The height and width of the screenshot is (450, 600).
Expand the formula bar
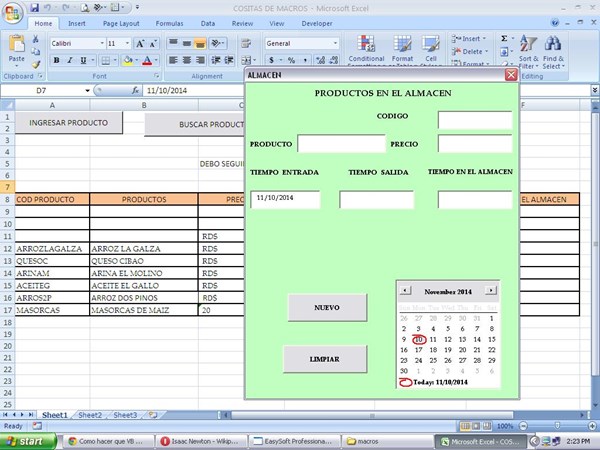click(x=595, y=90)
